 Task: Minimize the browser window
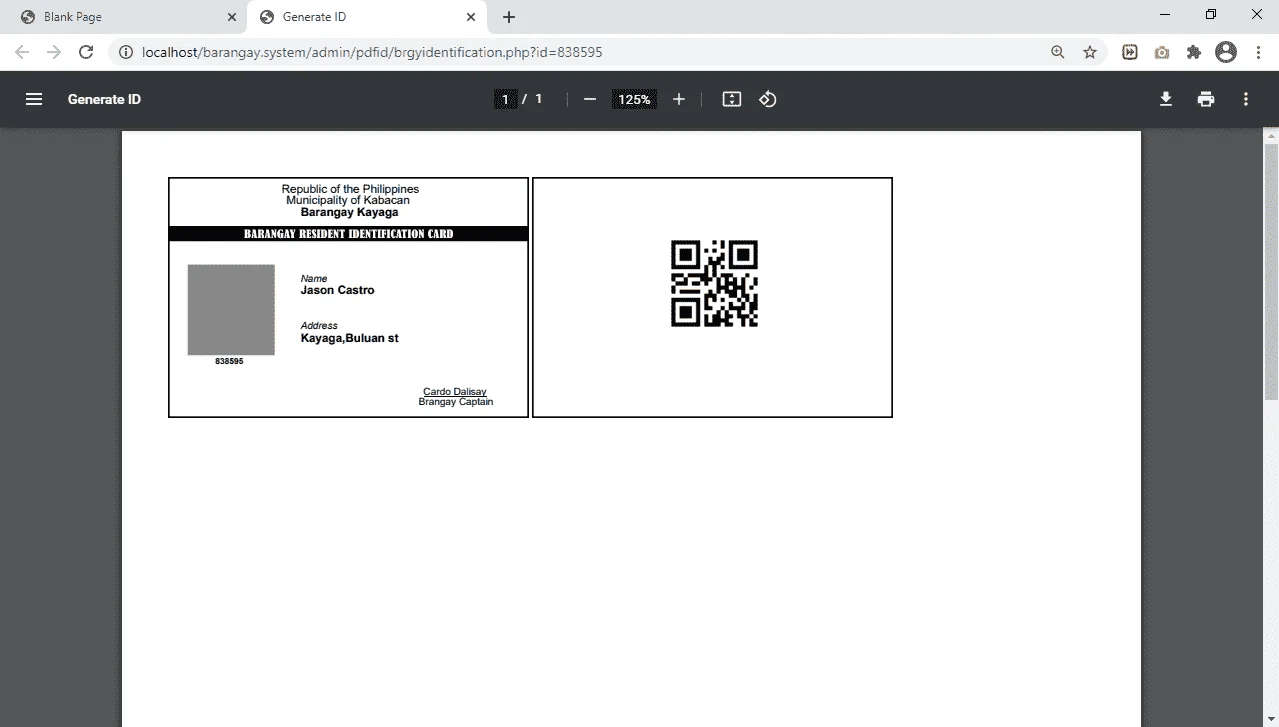[1165, 15]
